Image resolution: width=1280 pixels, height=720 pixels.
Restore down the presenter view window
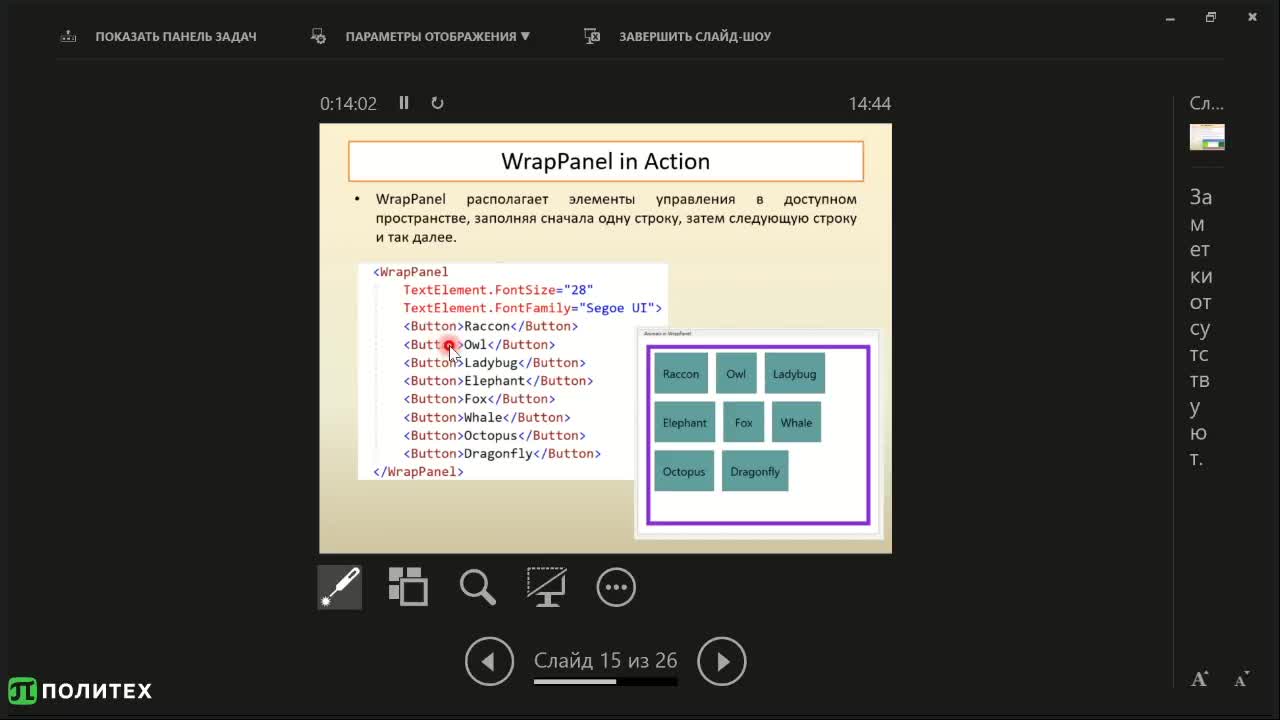pos(1211,18)
